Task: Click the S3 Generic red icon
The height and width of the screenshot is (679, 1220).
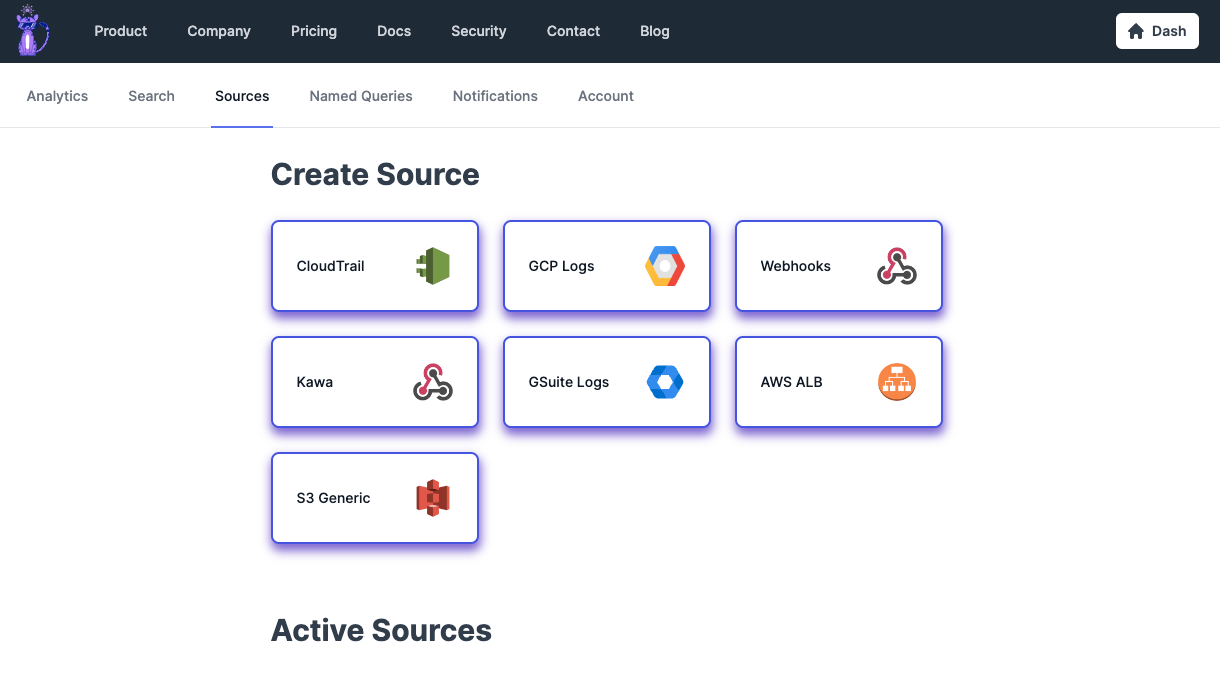Action: tap(433, 498)
